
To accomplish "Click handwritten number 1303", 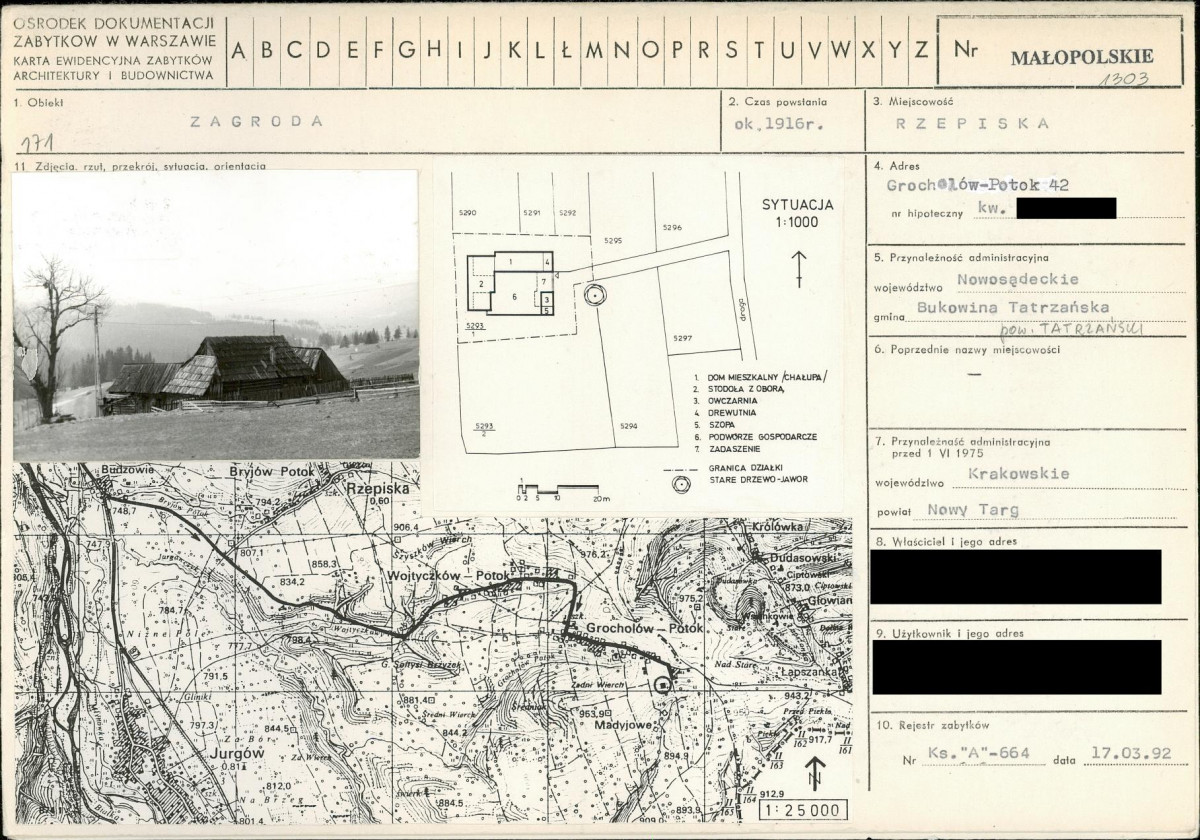I will [1123, 79].
